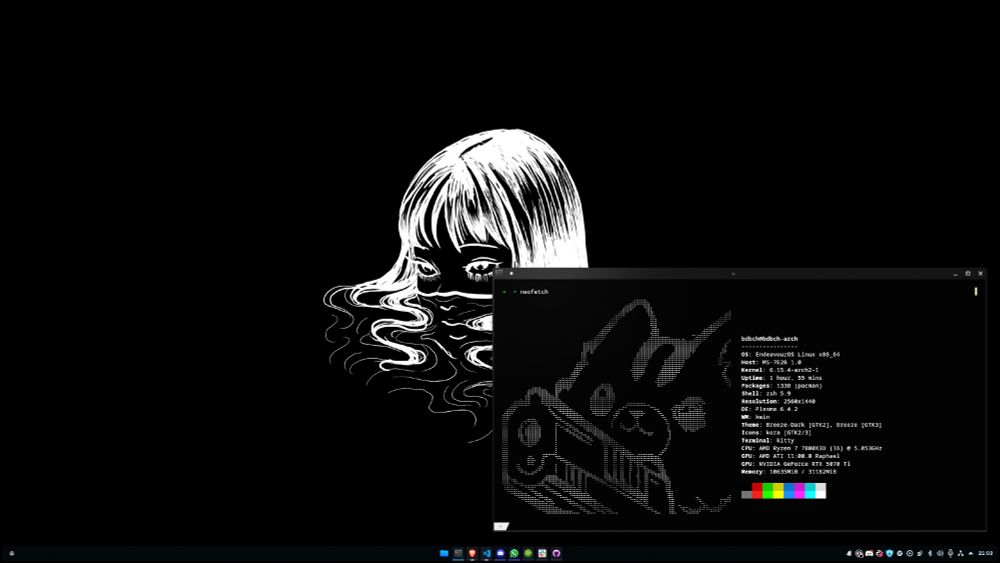Click the scrollbar marker at the terminal's right edge

(976, 291)
